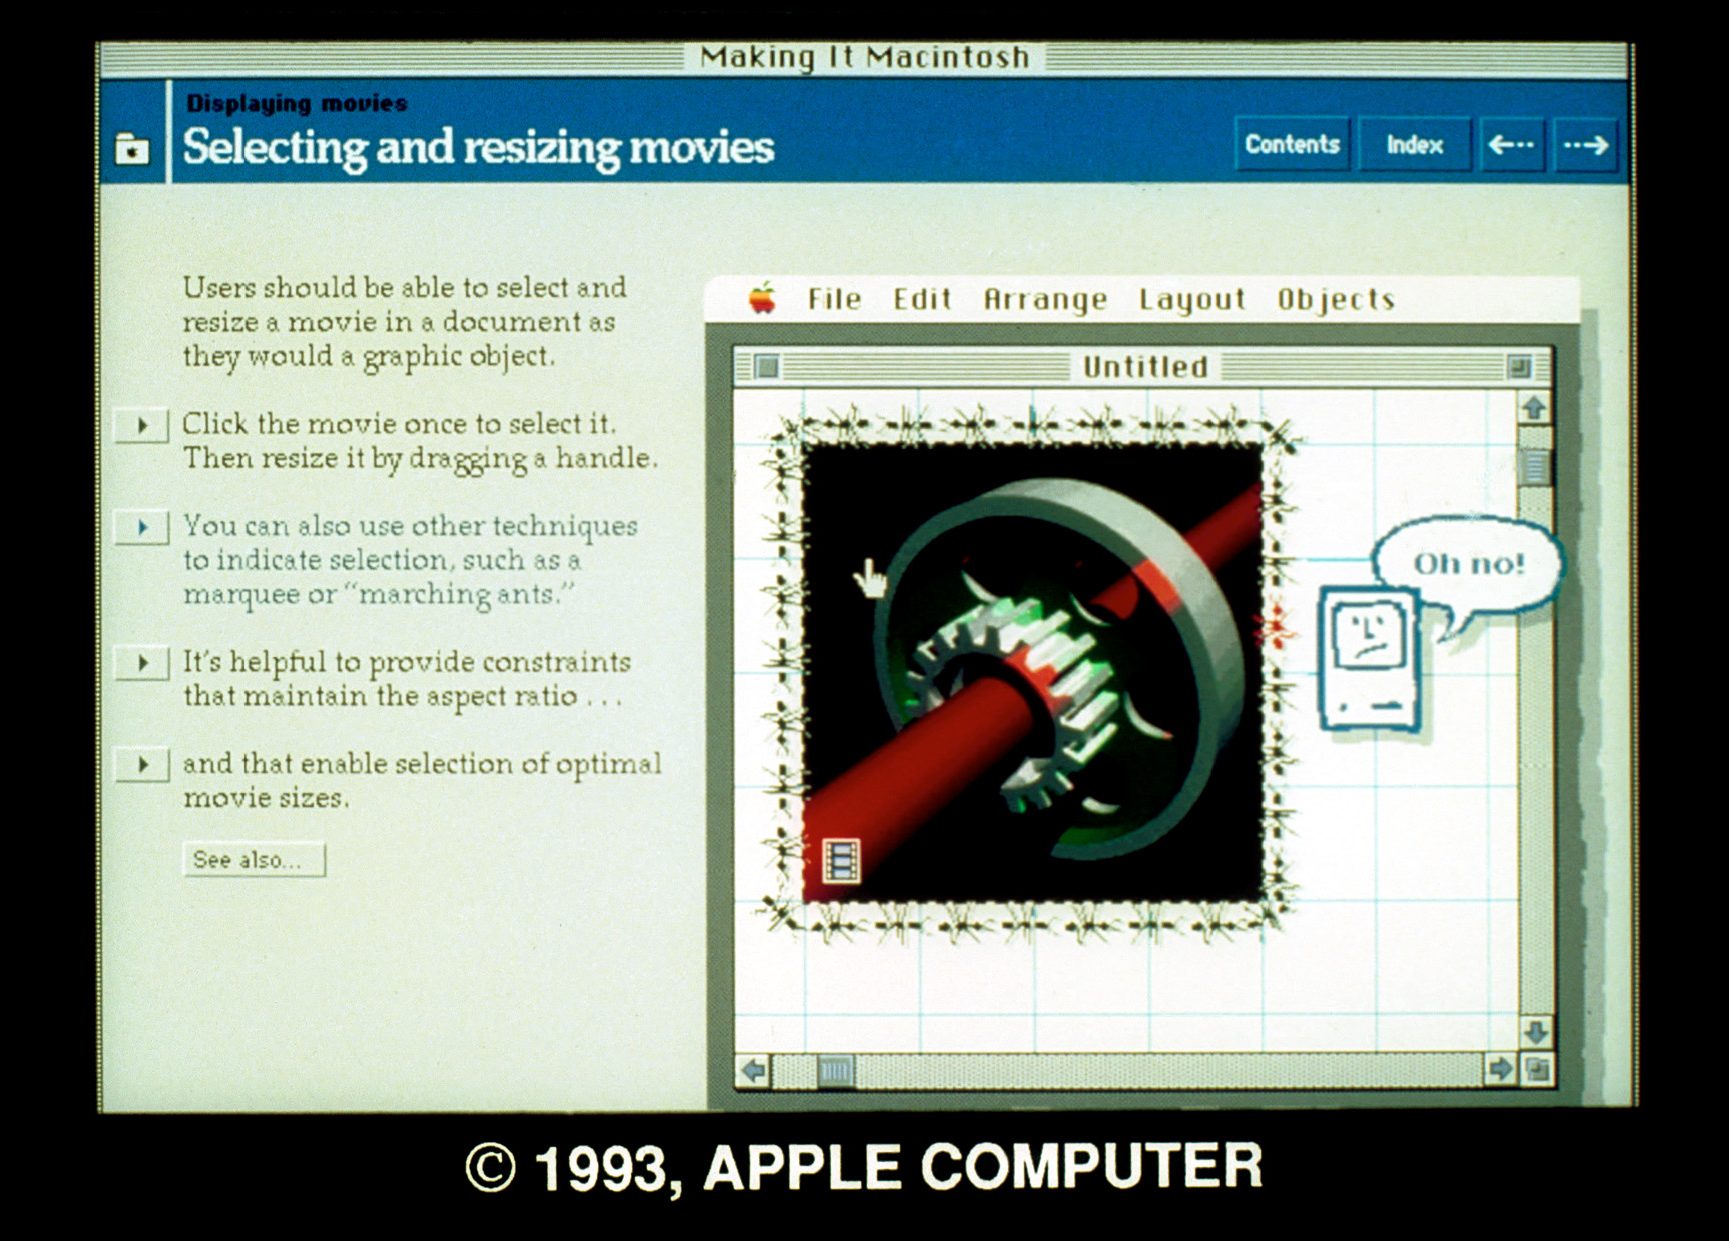Viewport: 1729px width, 1241px height.
Task: Click the Apple menu icon
Action: coord(762,298)
